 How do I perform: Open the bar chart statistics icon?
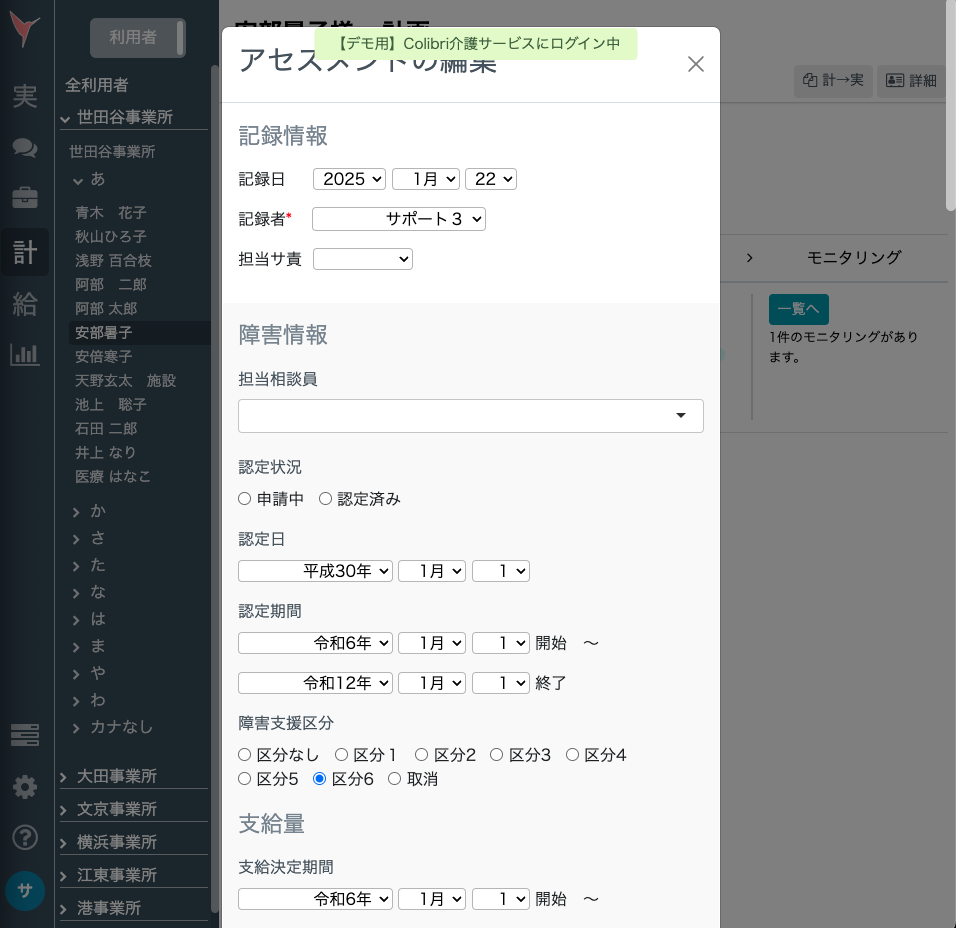(25, 355)
